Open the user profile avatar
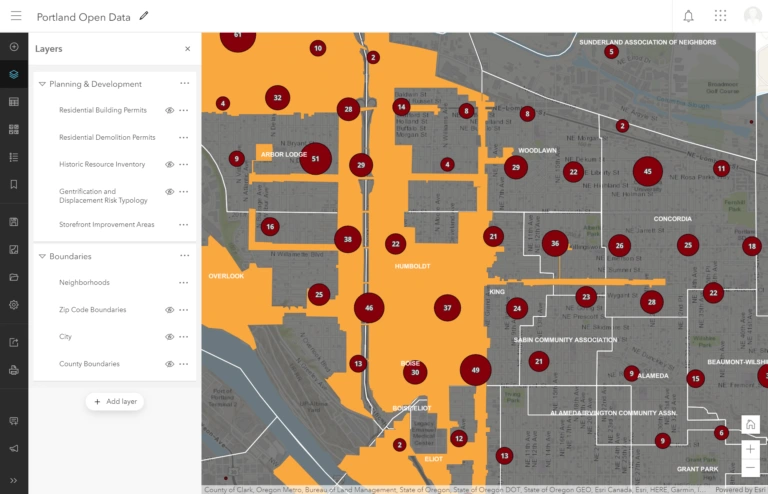 point(752,16)
